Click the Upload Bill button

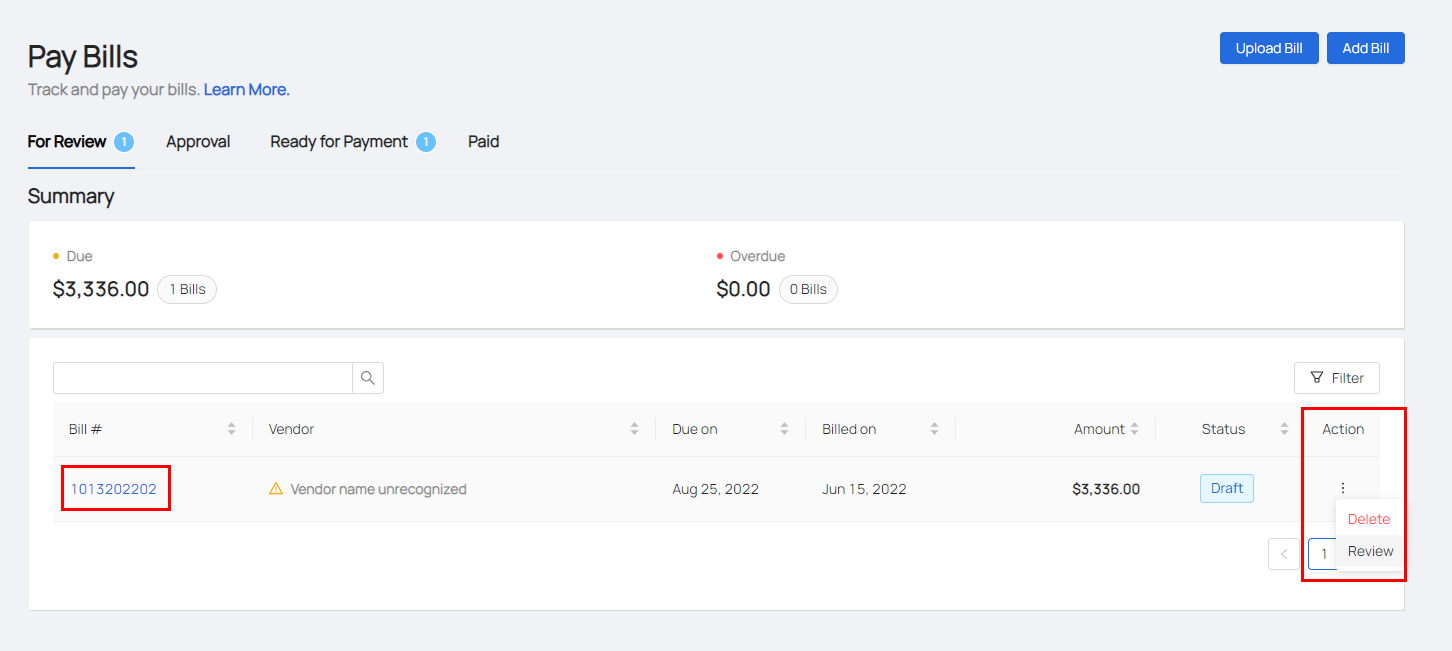click(x=1269, y=48)
